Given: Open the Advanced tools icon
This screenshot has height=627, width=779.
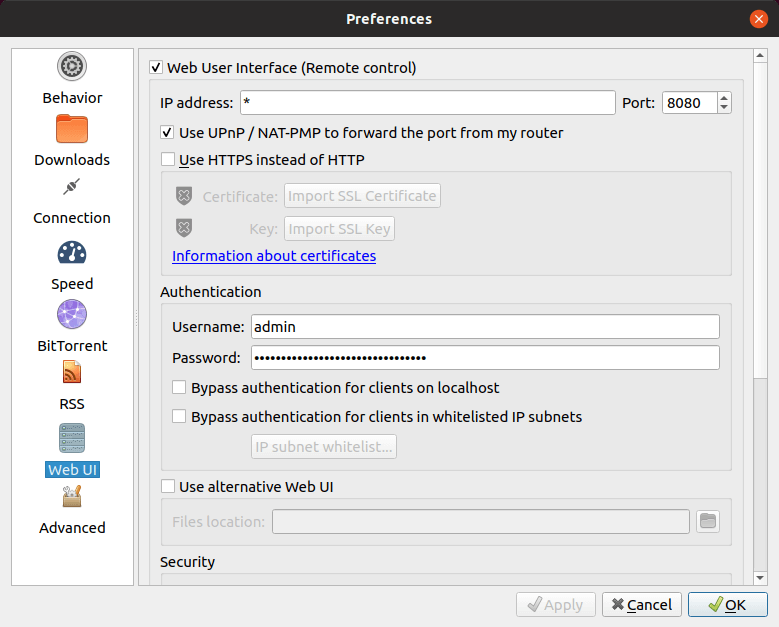Looking at the screenshot, I should click(x=72, y=497).
